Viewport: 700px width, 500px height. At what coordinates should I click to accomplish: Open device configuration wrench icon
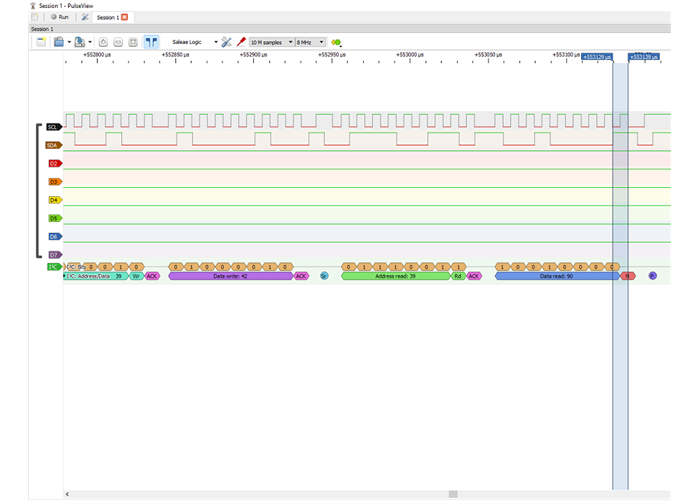tap(227, 43)
